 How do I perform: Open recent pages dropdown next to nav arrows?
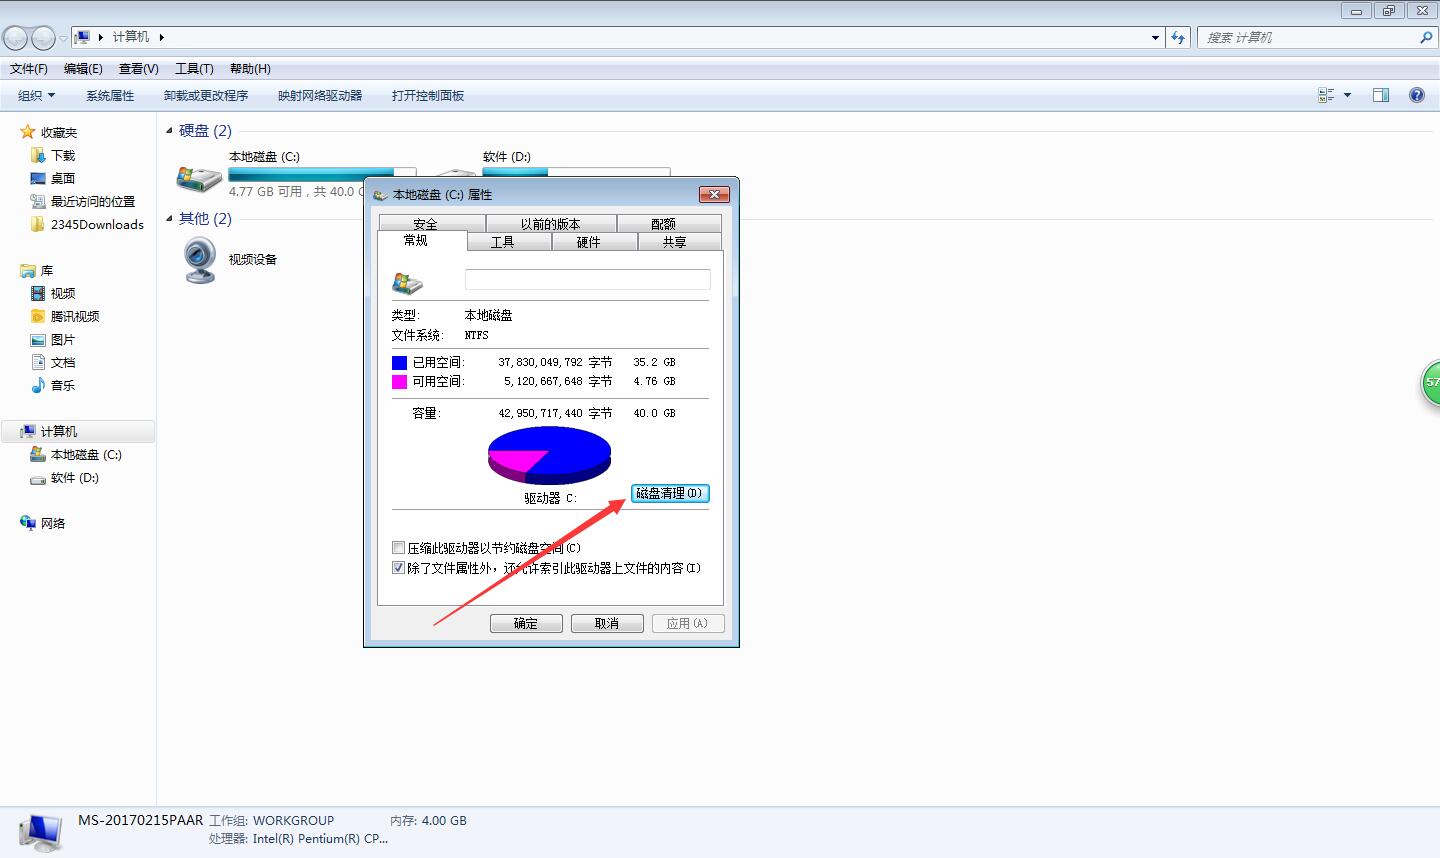point(63,38)
